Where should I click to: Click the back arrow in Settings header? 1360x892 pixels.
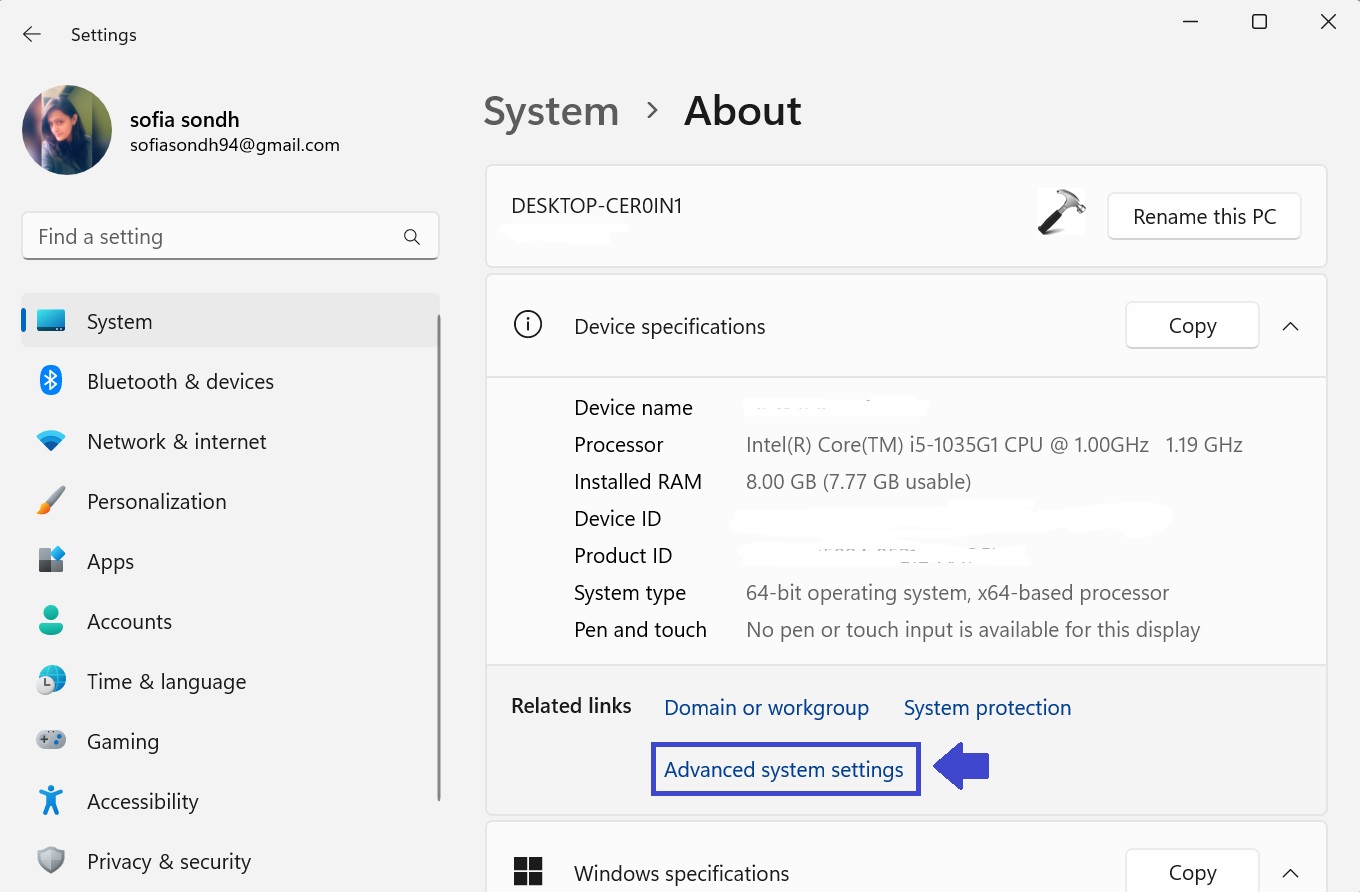coord(32,35)
